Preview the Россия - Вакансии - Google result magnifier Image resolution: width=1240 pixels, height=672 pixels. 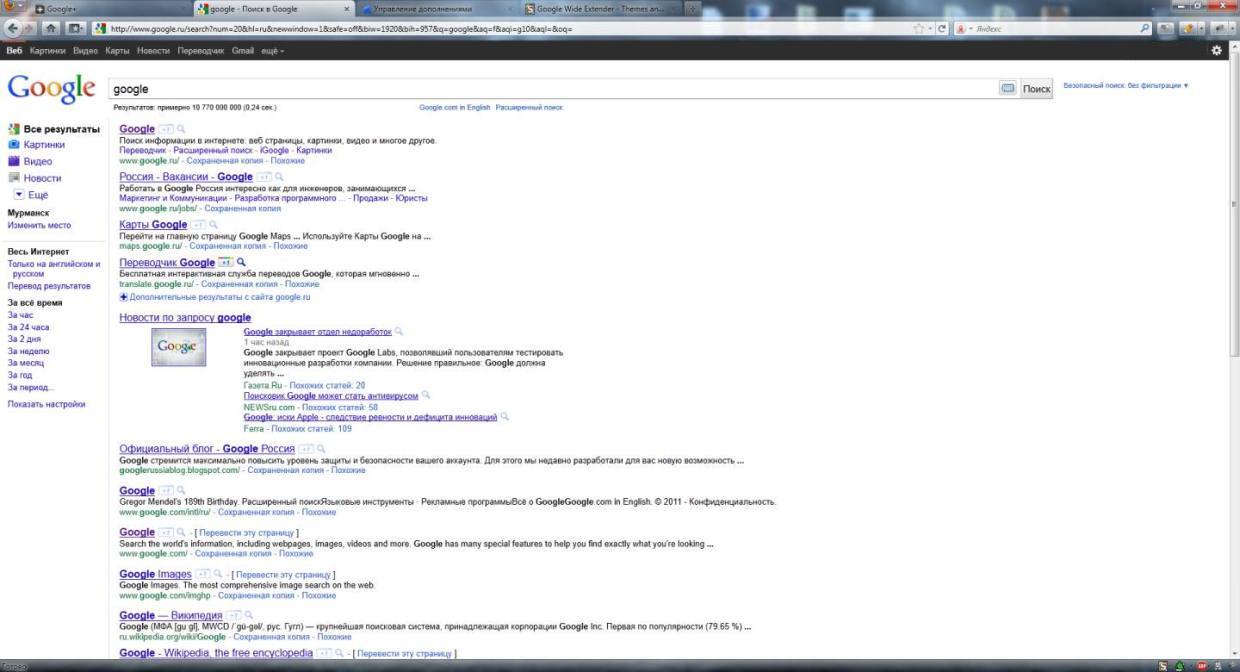click(279, 177)
